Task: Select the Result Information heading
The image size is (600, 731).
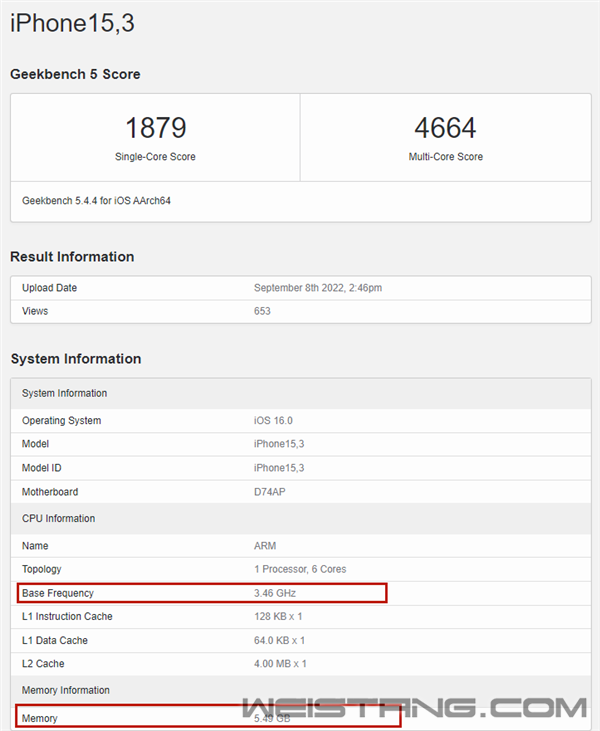Action: (72, 257)
